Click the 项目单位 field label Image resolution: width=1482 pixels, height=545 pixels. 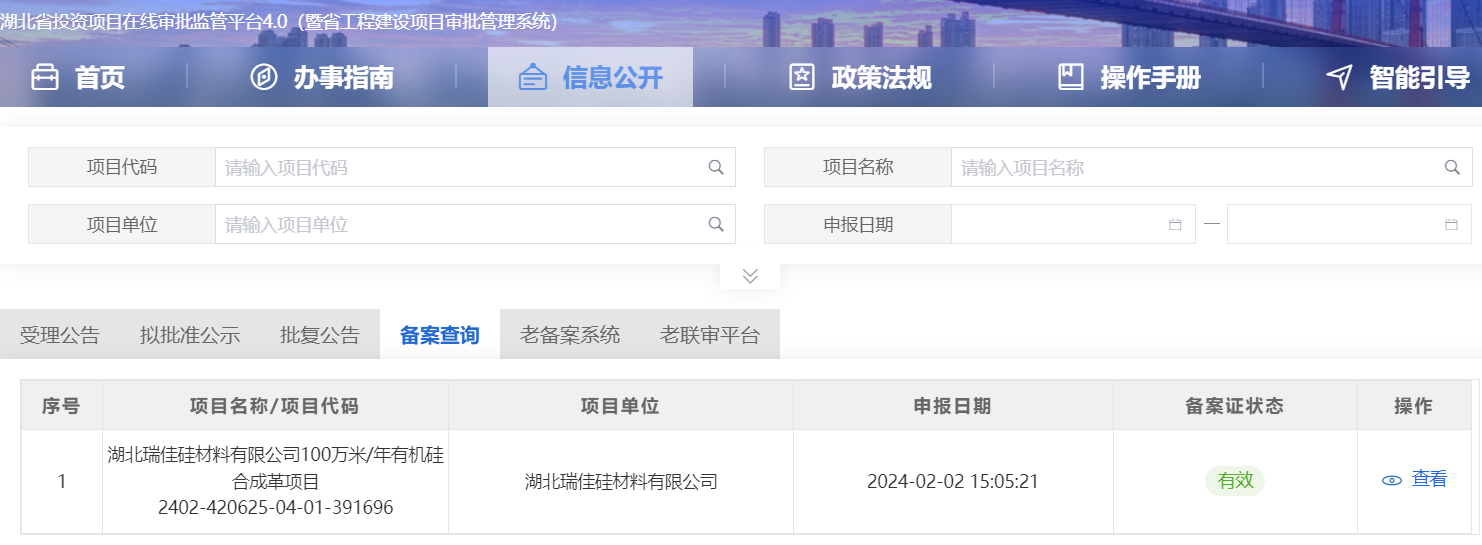point(122,224)
